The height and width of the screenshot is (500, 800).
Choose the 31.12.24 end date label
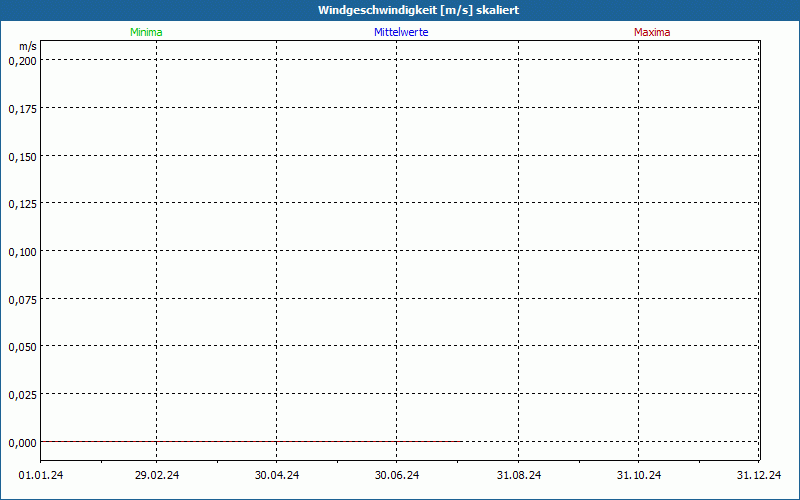(x=759, y=475)
